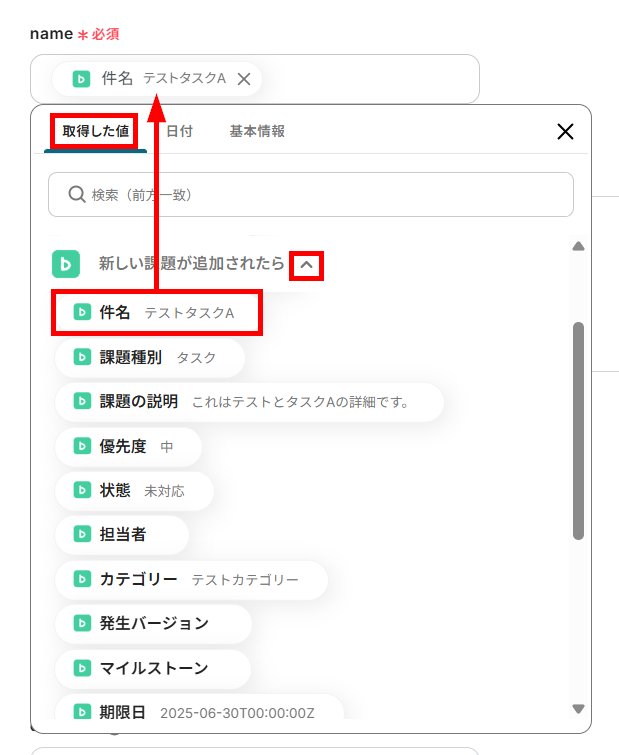Click the vertical scrollbar thumb

[x=578, y=430]
